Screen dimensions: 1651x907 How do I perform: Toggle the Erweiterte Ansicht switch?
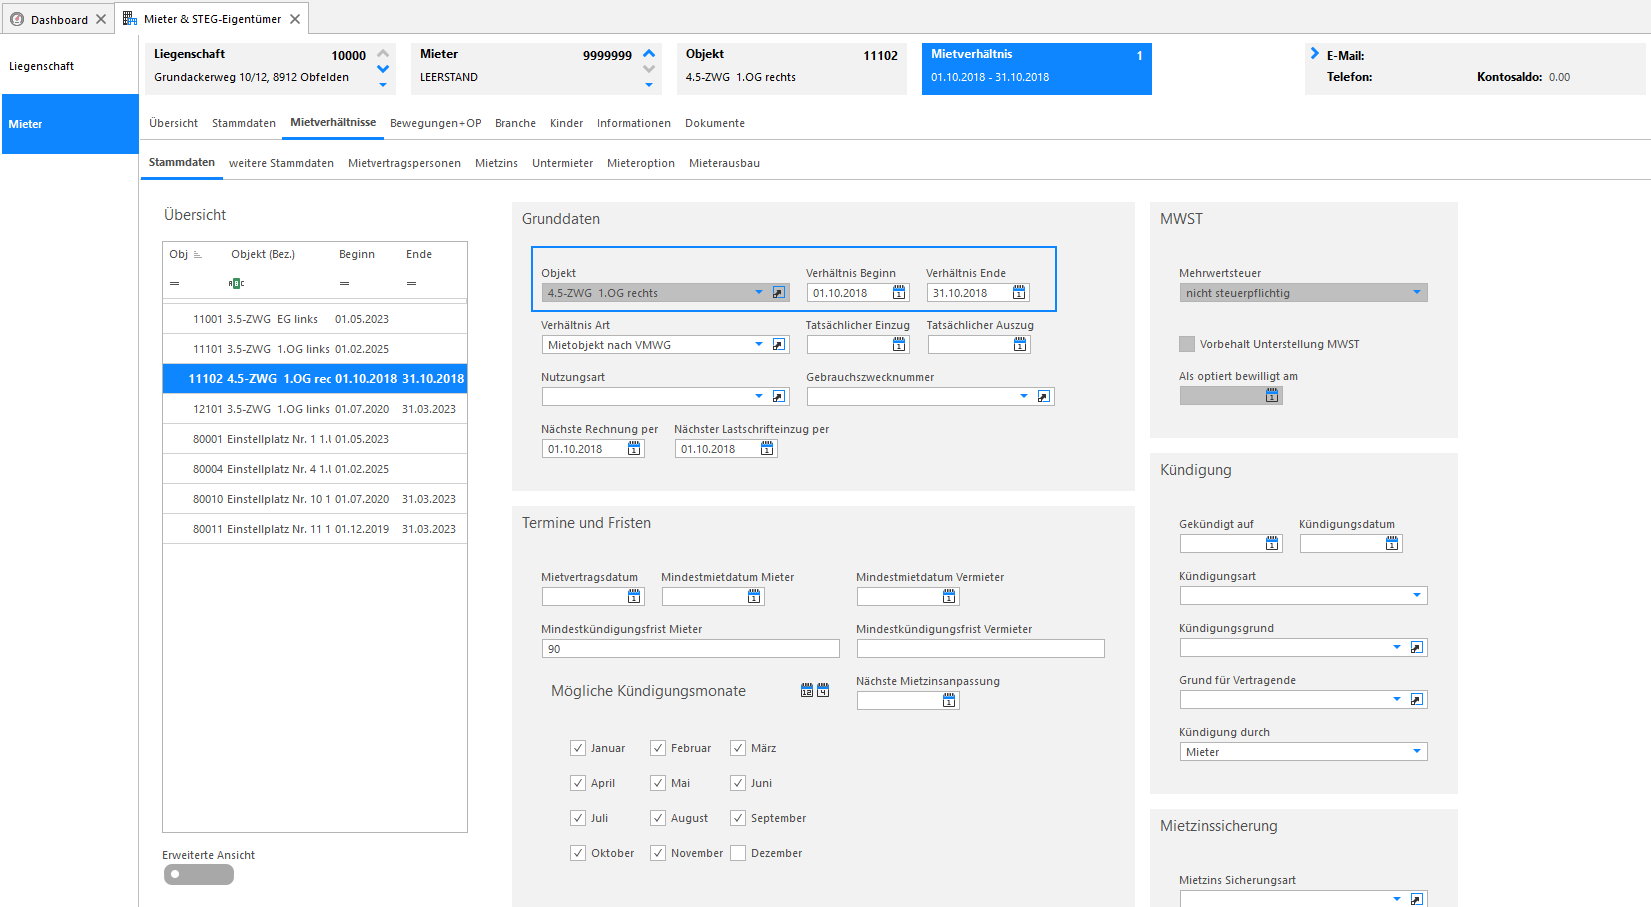coord(199,875)
